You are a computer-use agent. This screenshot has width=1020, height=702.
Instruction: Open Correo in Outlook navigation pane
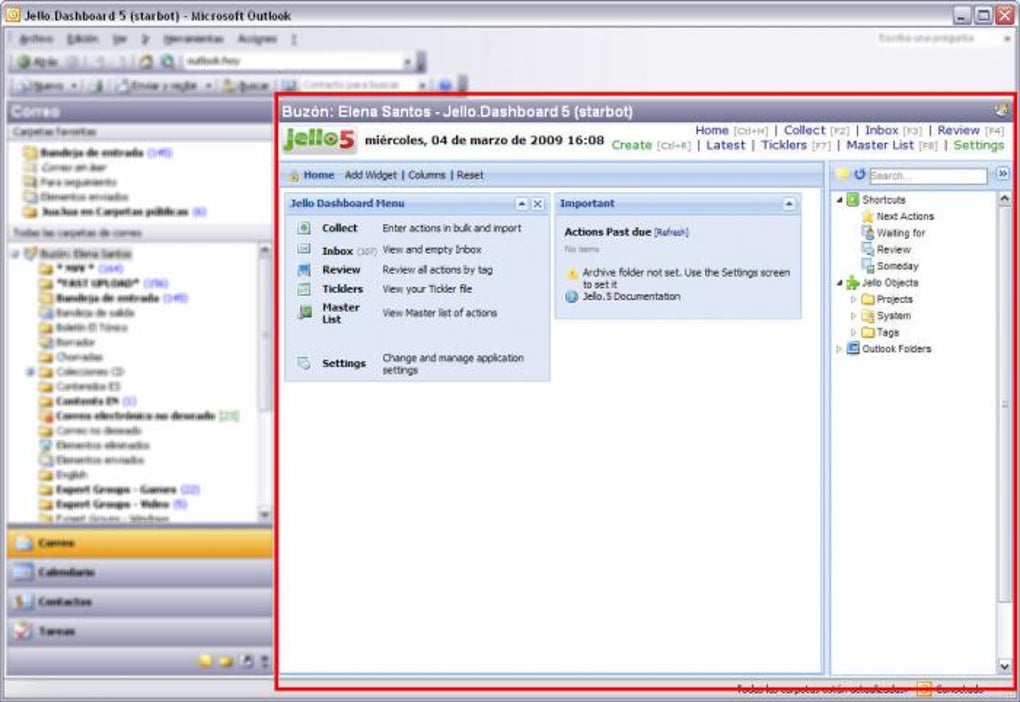click(140, 543)
